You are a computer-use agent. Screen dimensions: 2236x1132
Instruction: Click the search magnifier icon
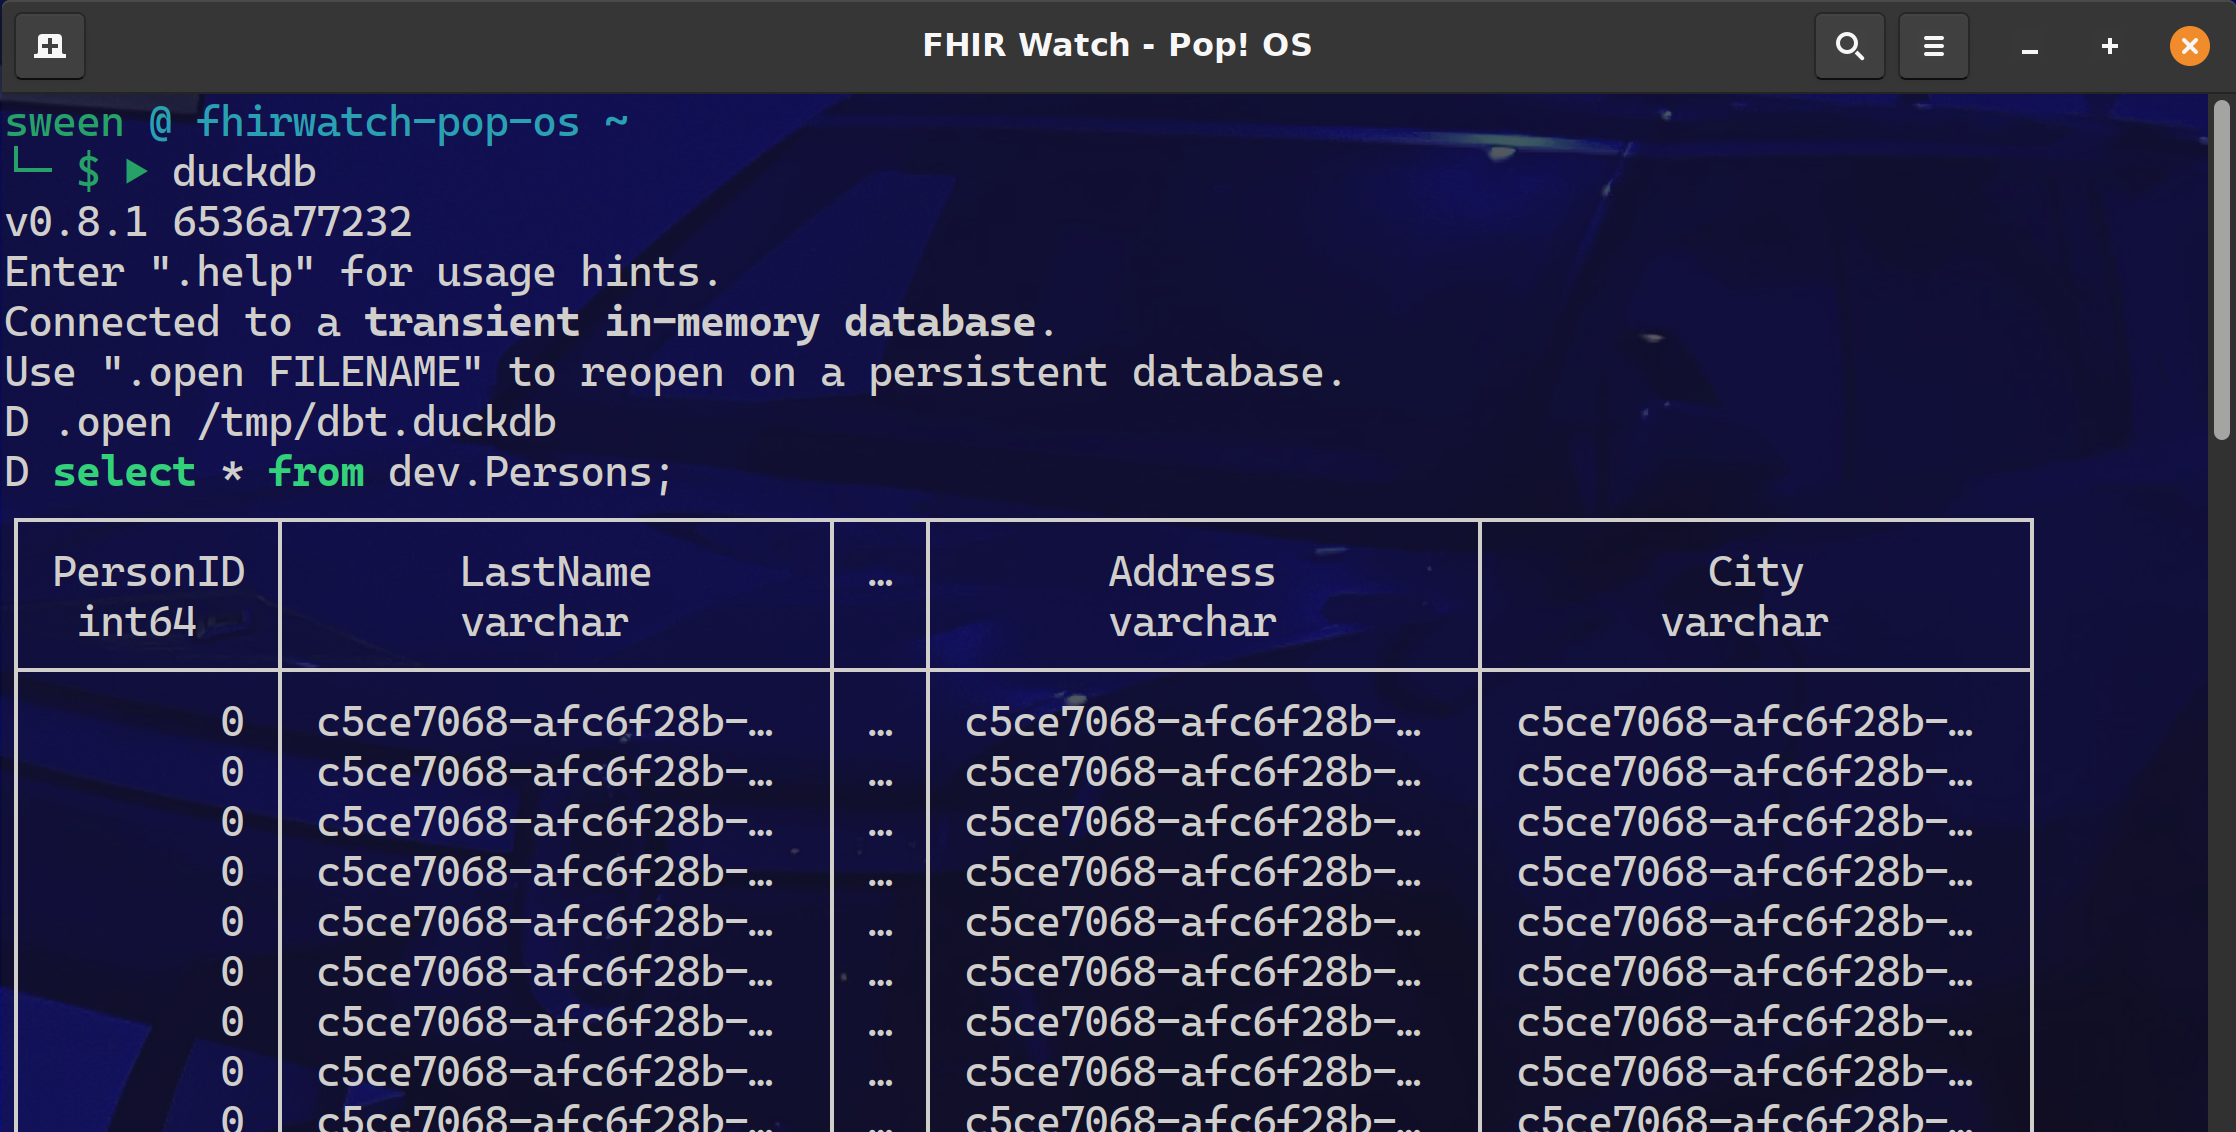[x=1849, y=46]
